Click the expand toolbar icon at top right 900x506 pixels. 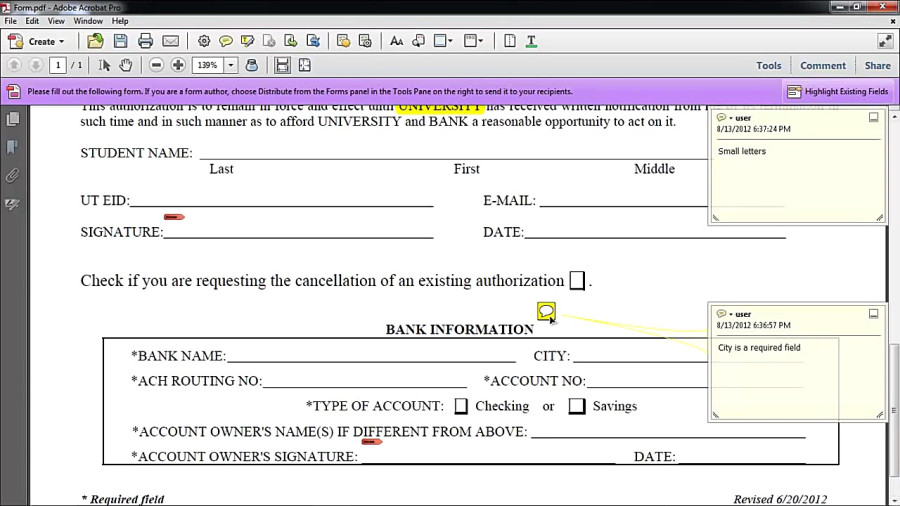coord(885,41)
